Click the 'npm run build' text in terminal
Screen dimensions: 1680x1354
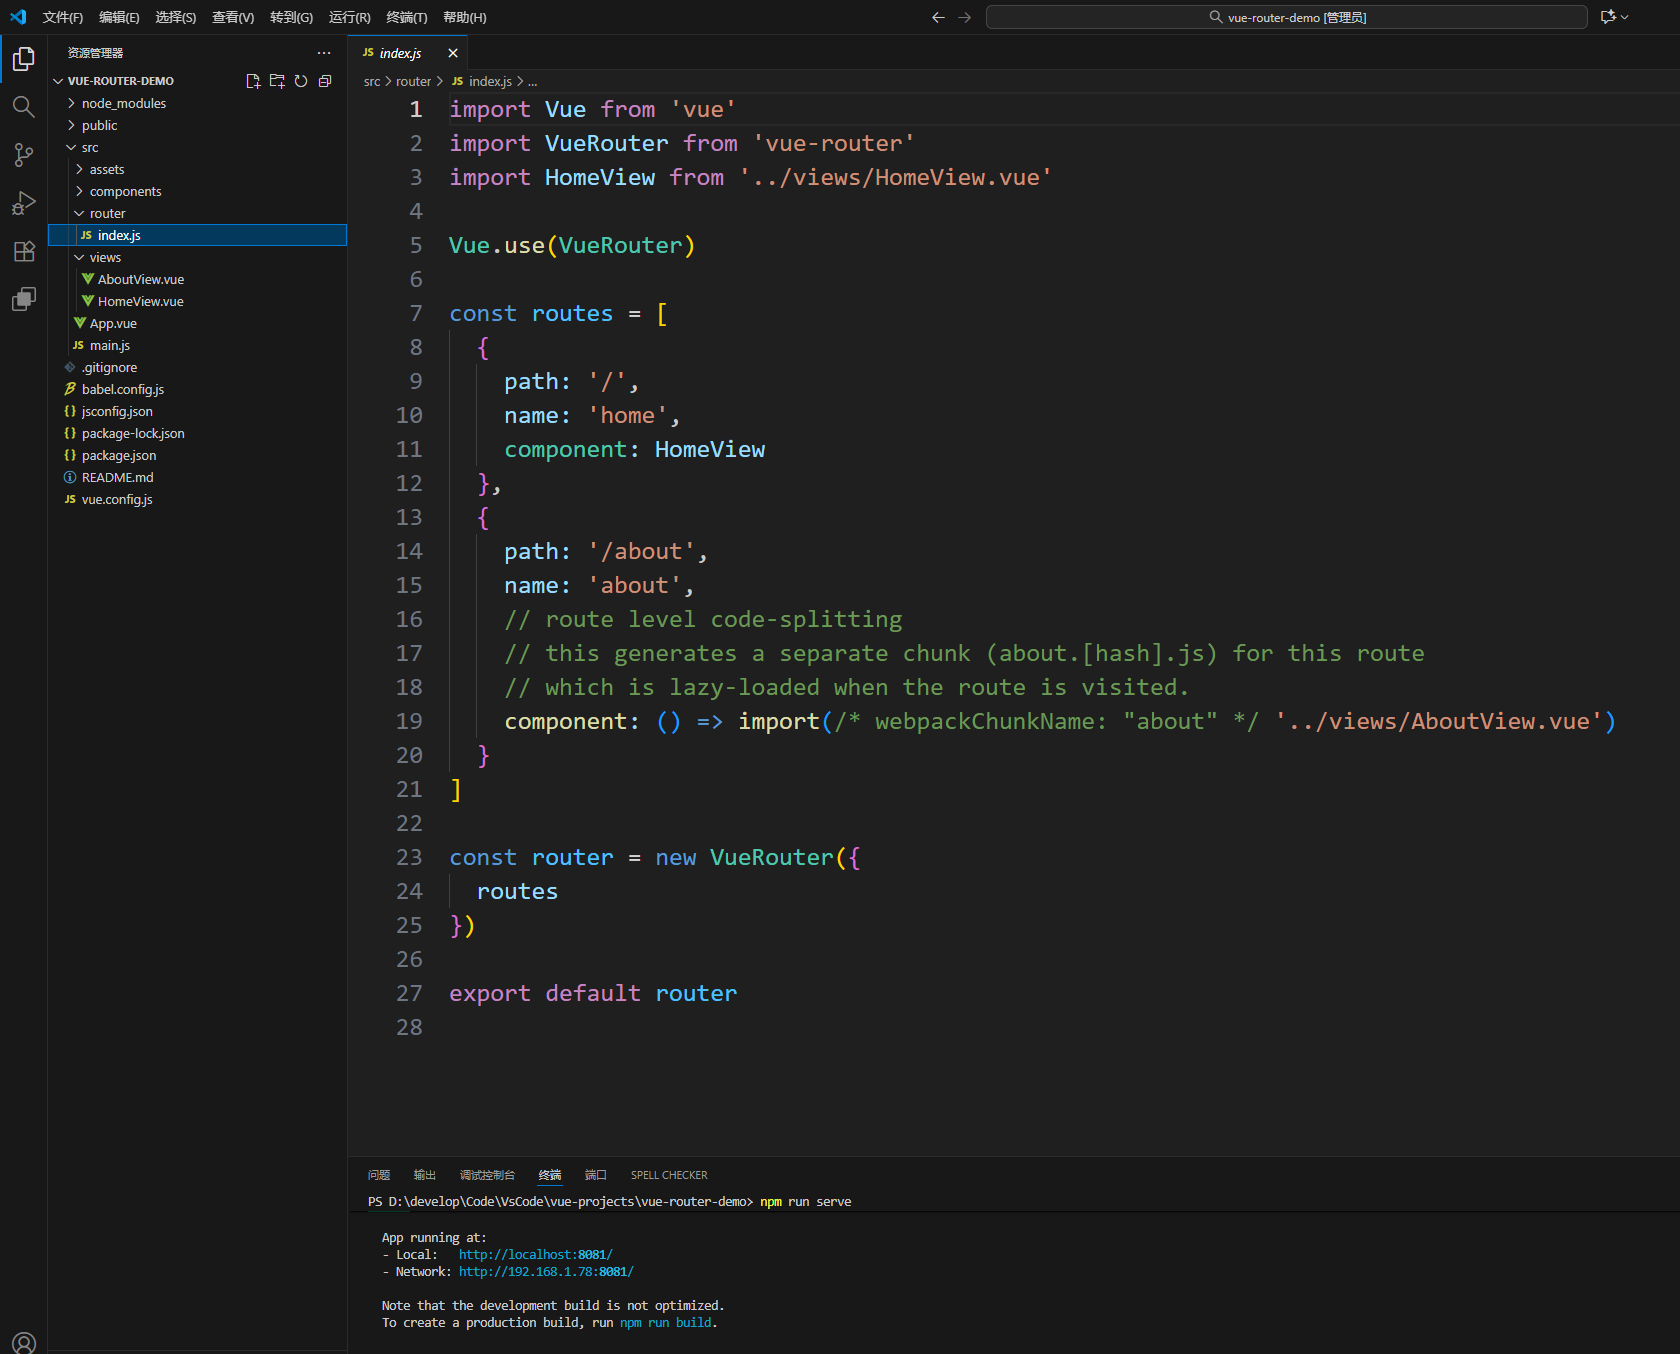666,1322
